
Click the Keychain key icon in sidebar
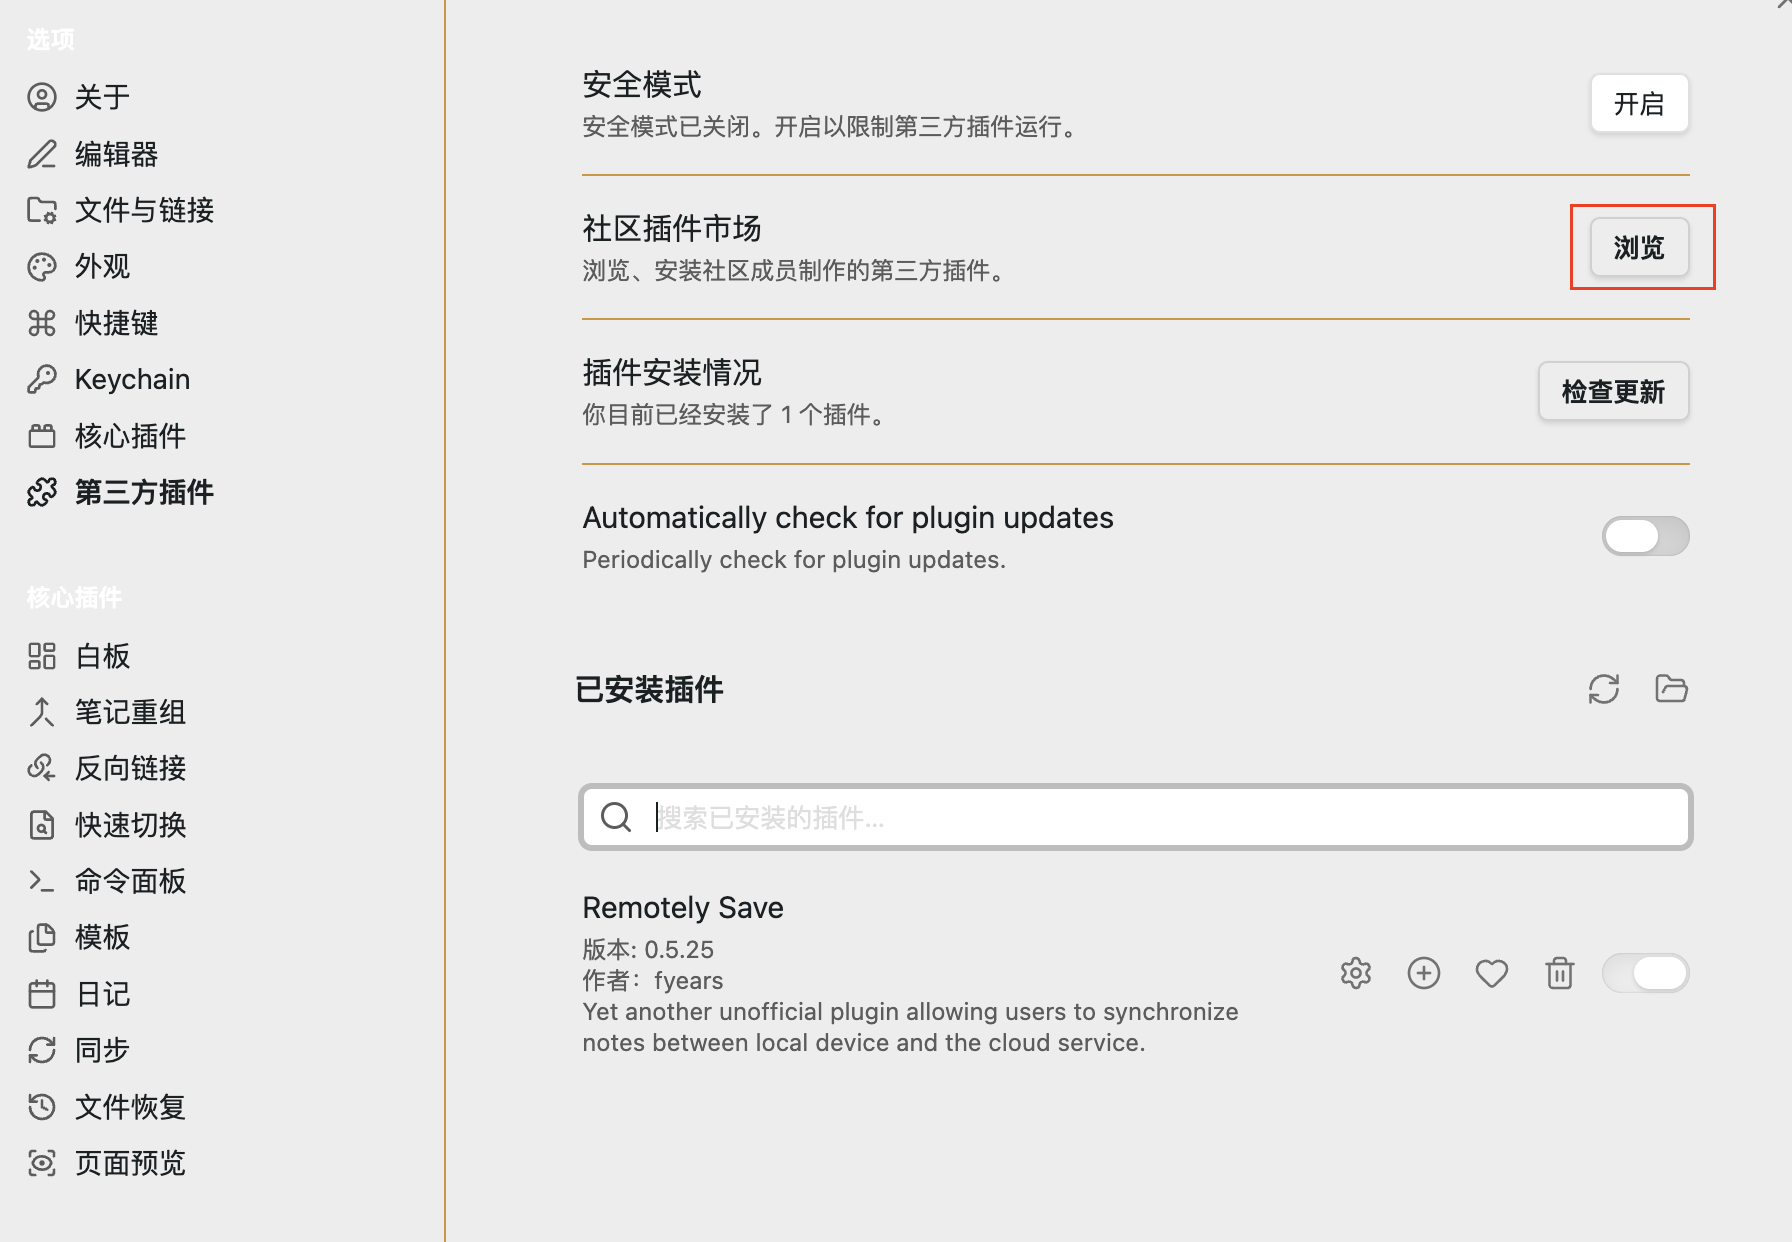point(41,378)
